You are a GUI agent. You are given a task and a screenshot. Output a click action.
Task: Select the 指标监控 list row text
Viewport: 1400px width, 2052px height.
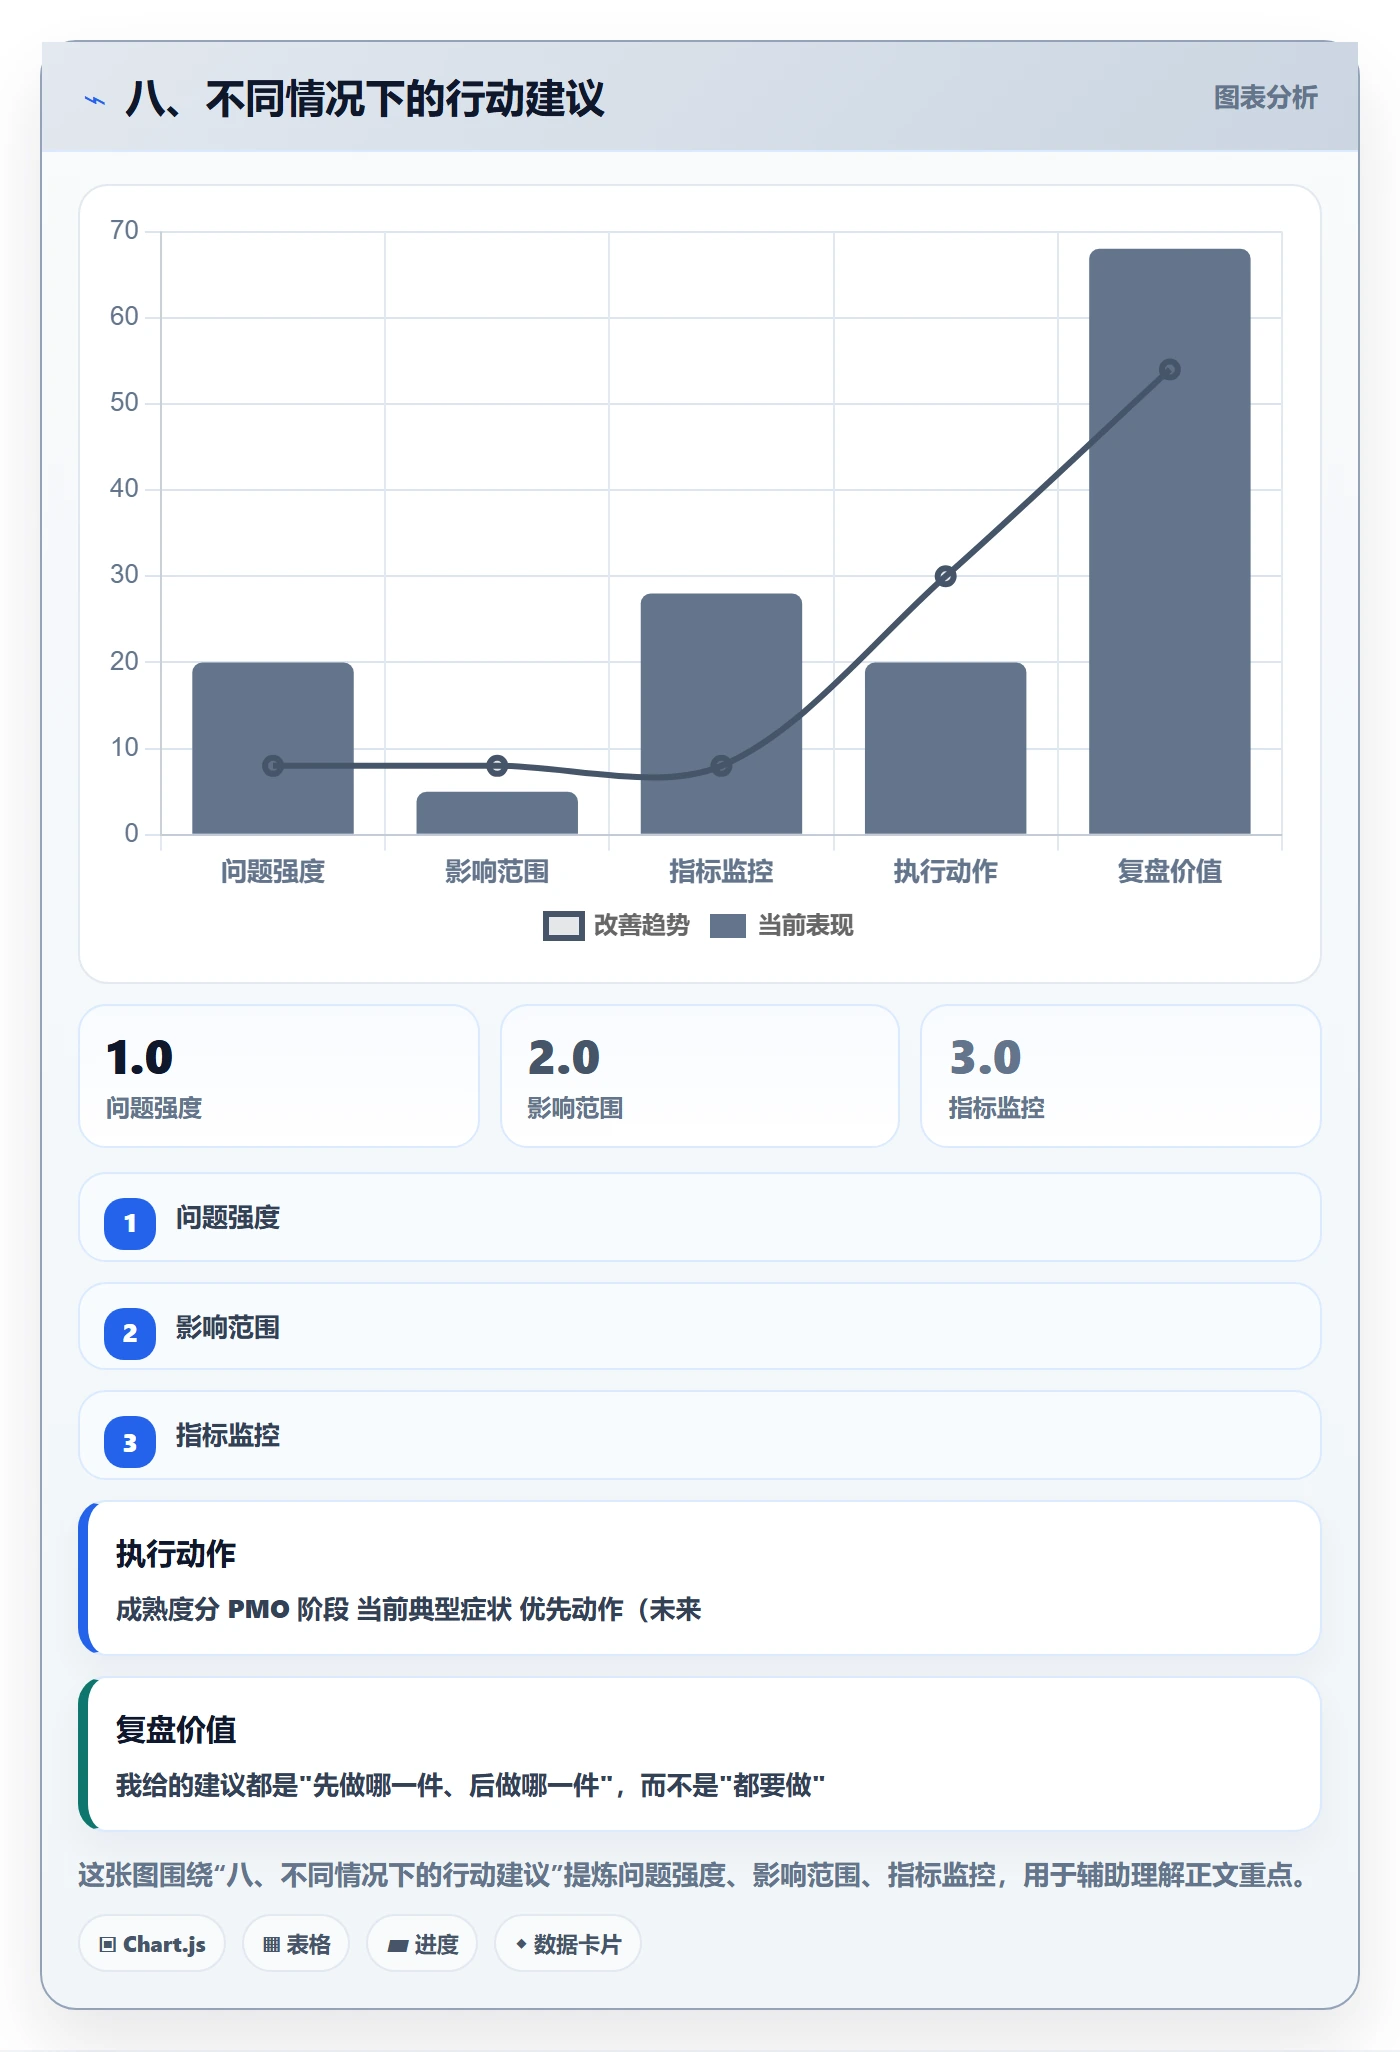pyautogui.click(x=228, y=1436)
